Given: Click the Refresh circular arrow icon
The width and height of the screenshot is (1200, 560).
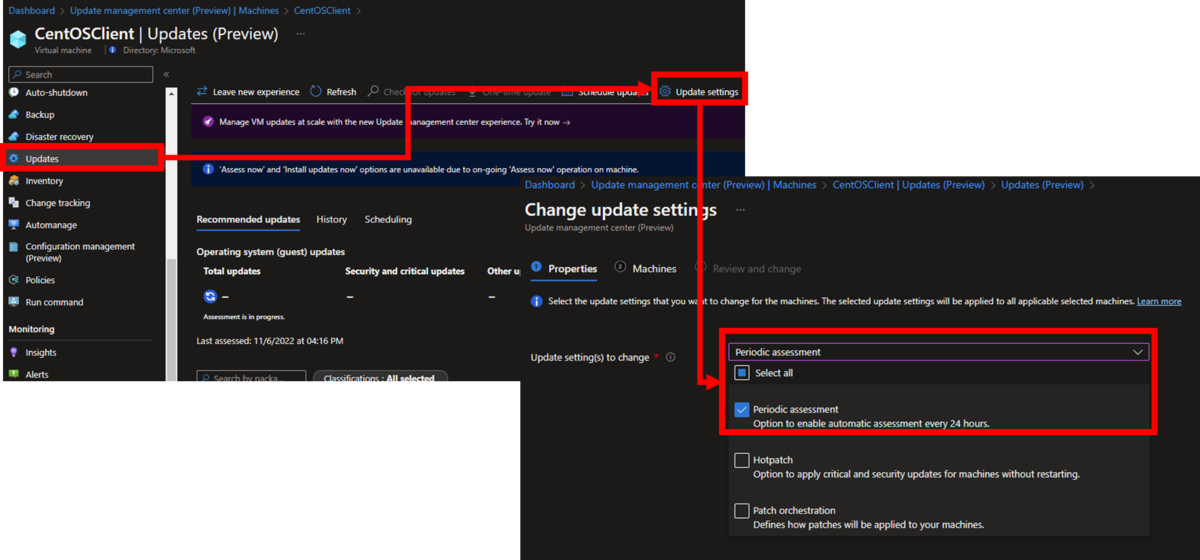Looking at the screenshot, I should pyautogui.click(x=316, y=92).
